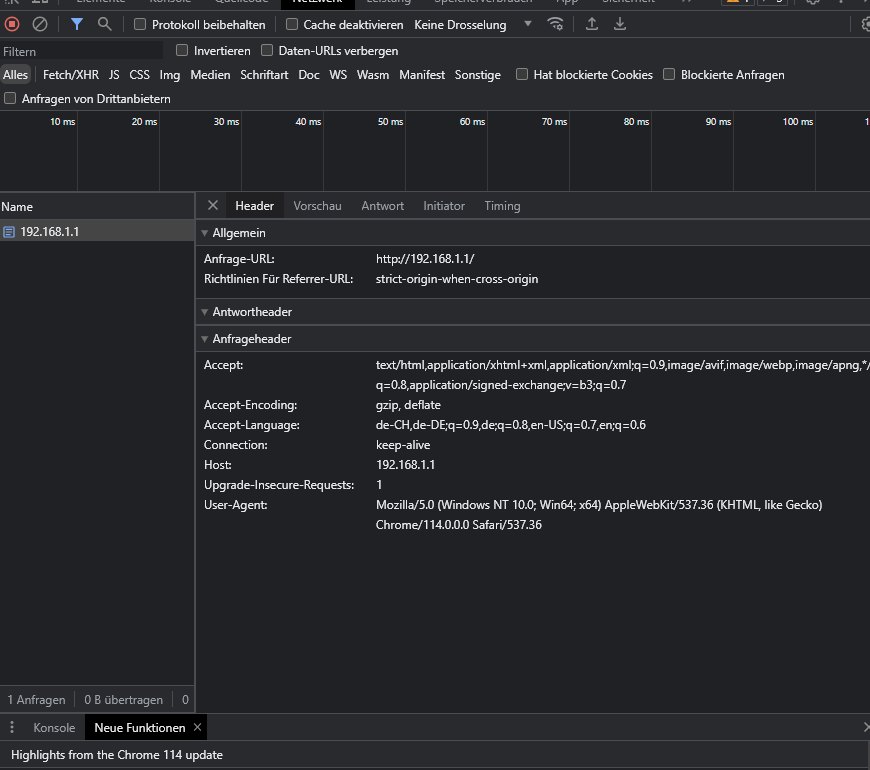Enable the Protokoll beibehalten checkbox
Viewport: 870px width, 770px height.
point(140,24)
